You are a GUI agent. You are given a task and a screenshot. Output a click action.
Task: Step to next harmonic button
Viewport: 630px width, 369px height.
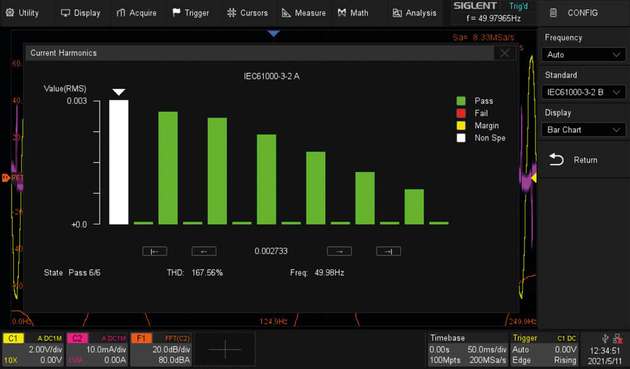340,251
